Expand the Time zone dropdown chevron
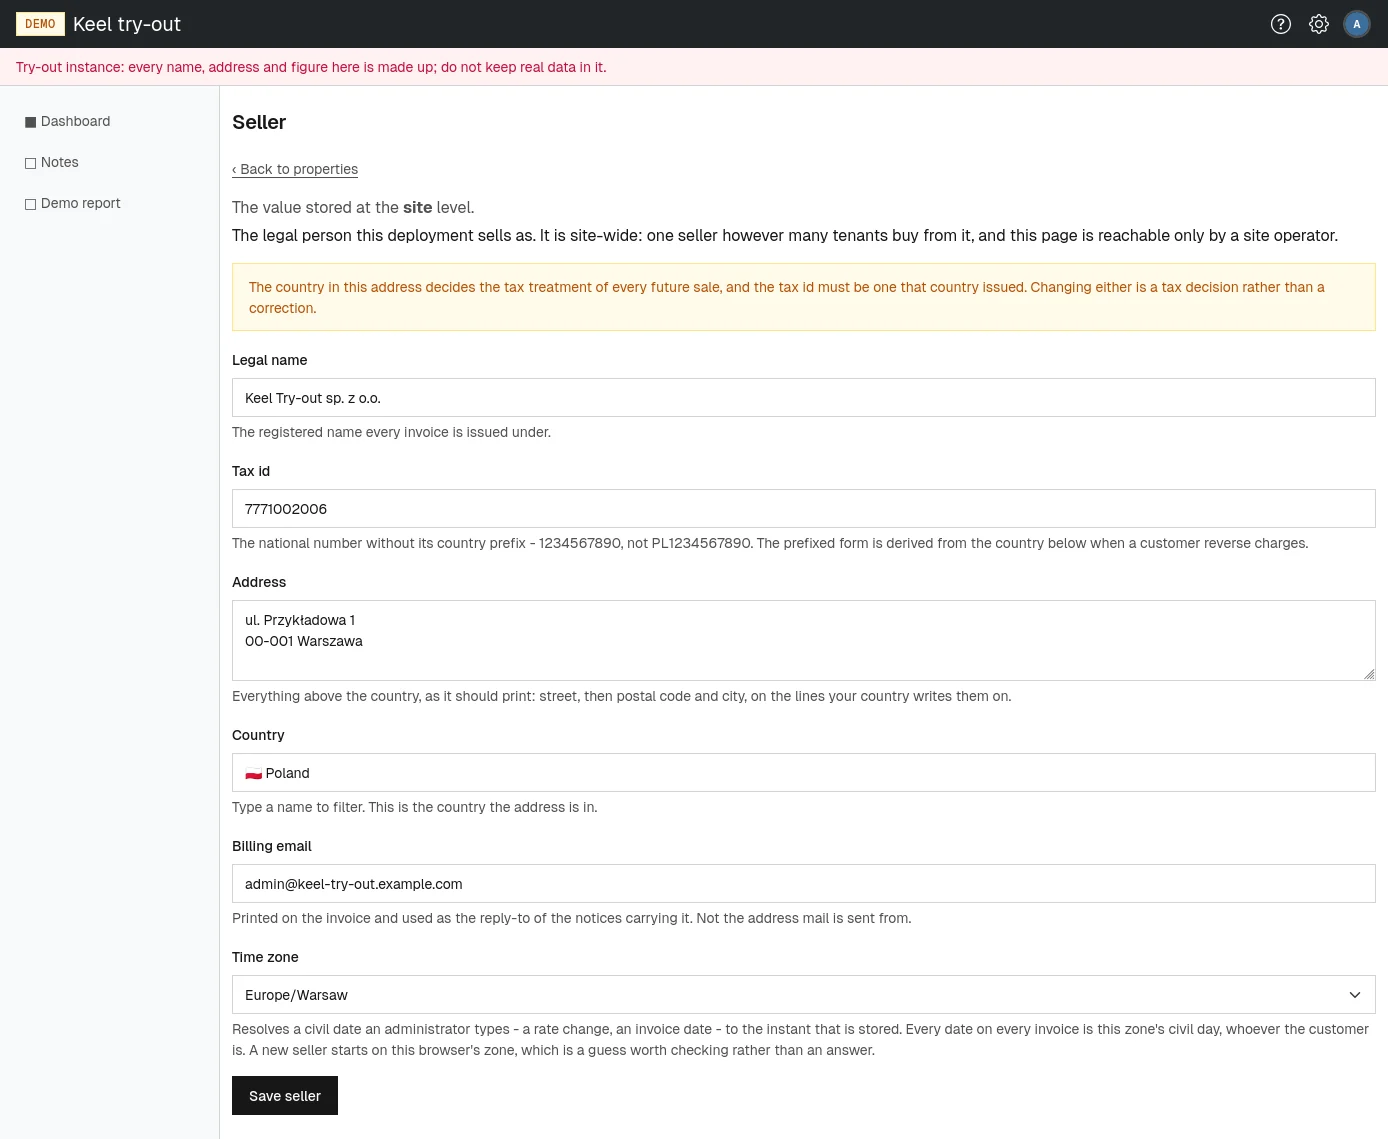Viewport: 1388px width, 1139px height. tap(1355, 995)
